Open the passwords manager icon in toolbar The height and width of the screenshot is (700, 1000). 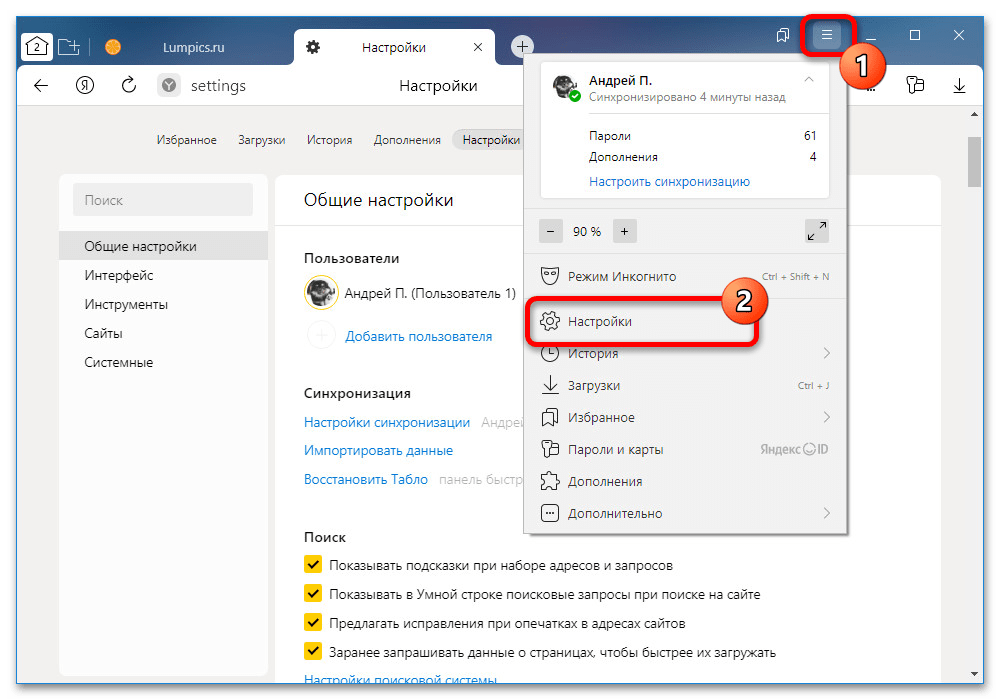click(x=915, y=85)
